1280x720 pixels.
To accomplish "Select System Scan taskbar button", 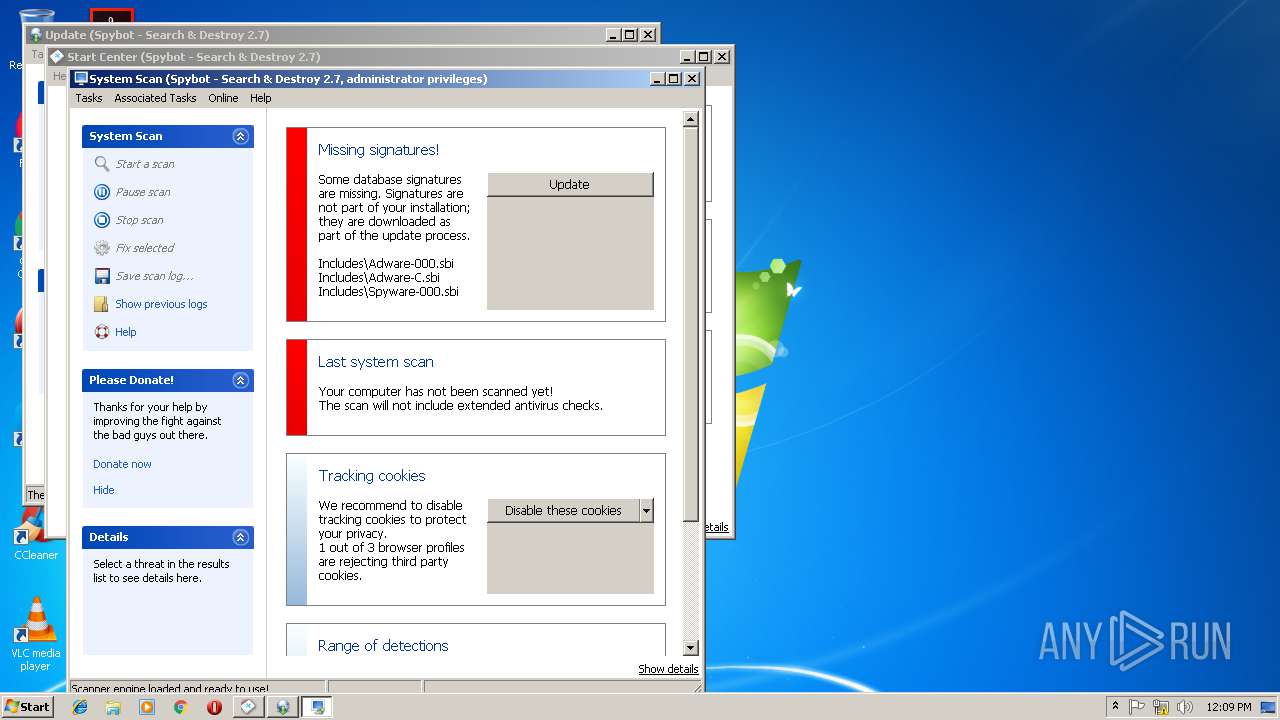I will [317, 707].
